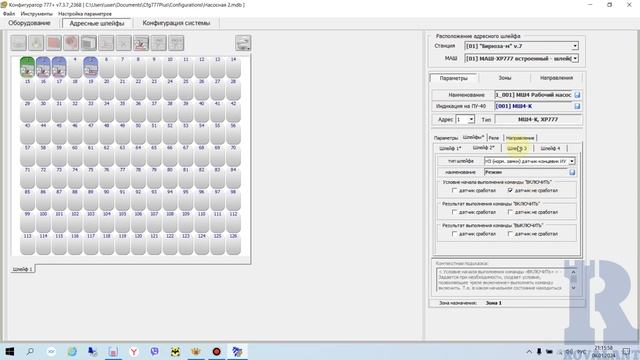The image size is (640, 360).
Task: Open the lower Параметры sub-tab
Action: pyautogui.click(x=446, y=138)
